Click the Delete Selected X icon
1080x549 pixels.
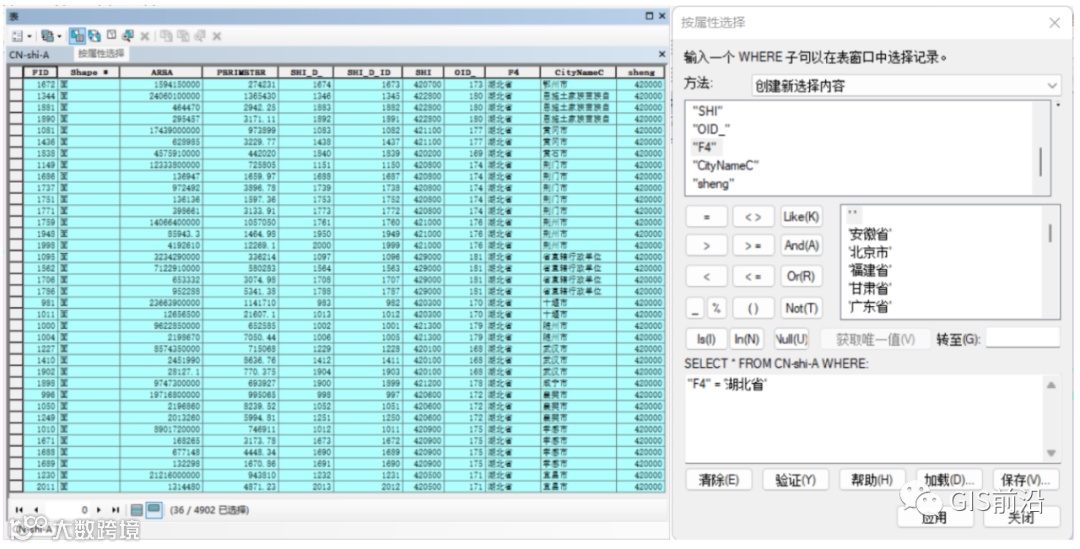pos(145,36)
